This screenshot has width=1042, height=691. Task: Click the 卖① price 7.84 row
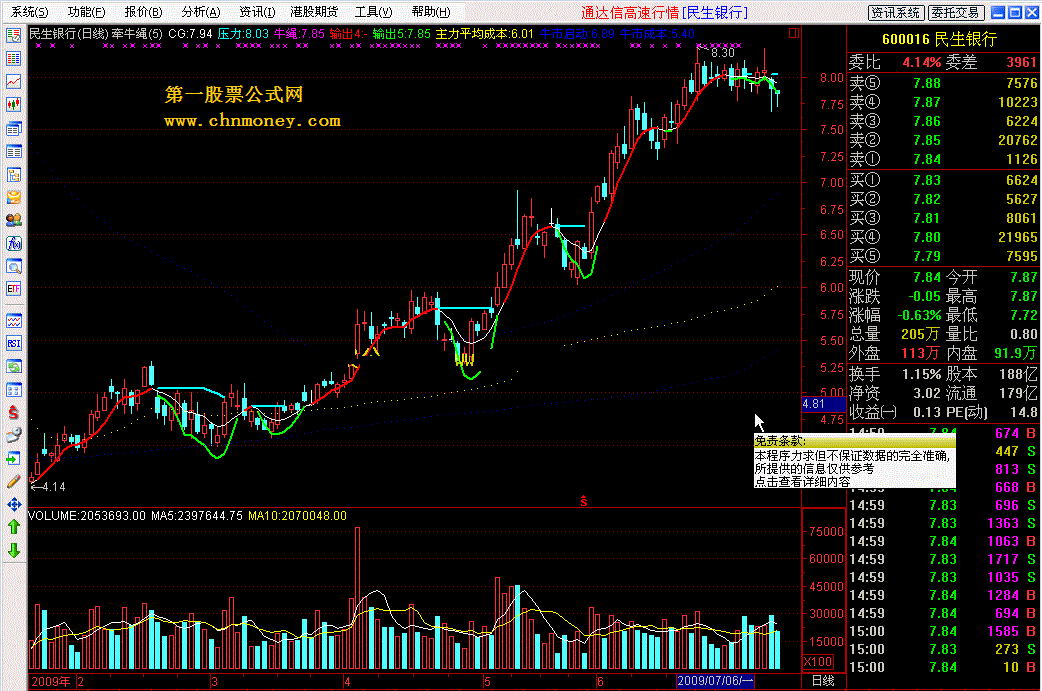click(944, 159)
